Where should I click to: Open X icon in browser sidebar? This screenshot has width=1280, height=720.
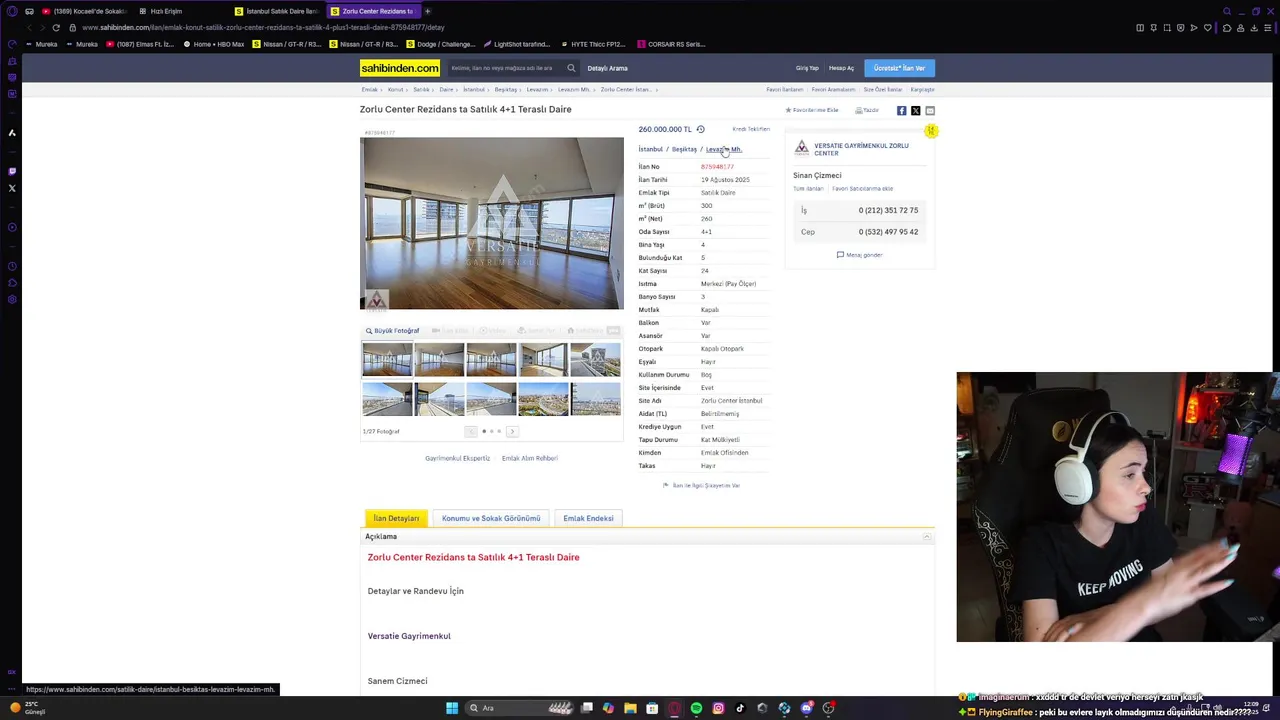pyautogui.click(x=12, y=188)
